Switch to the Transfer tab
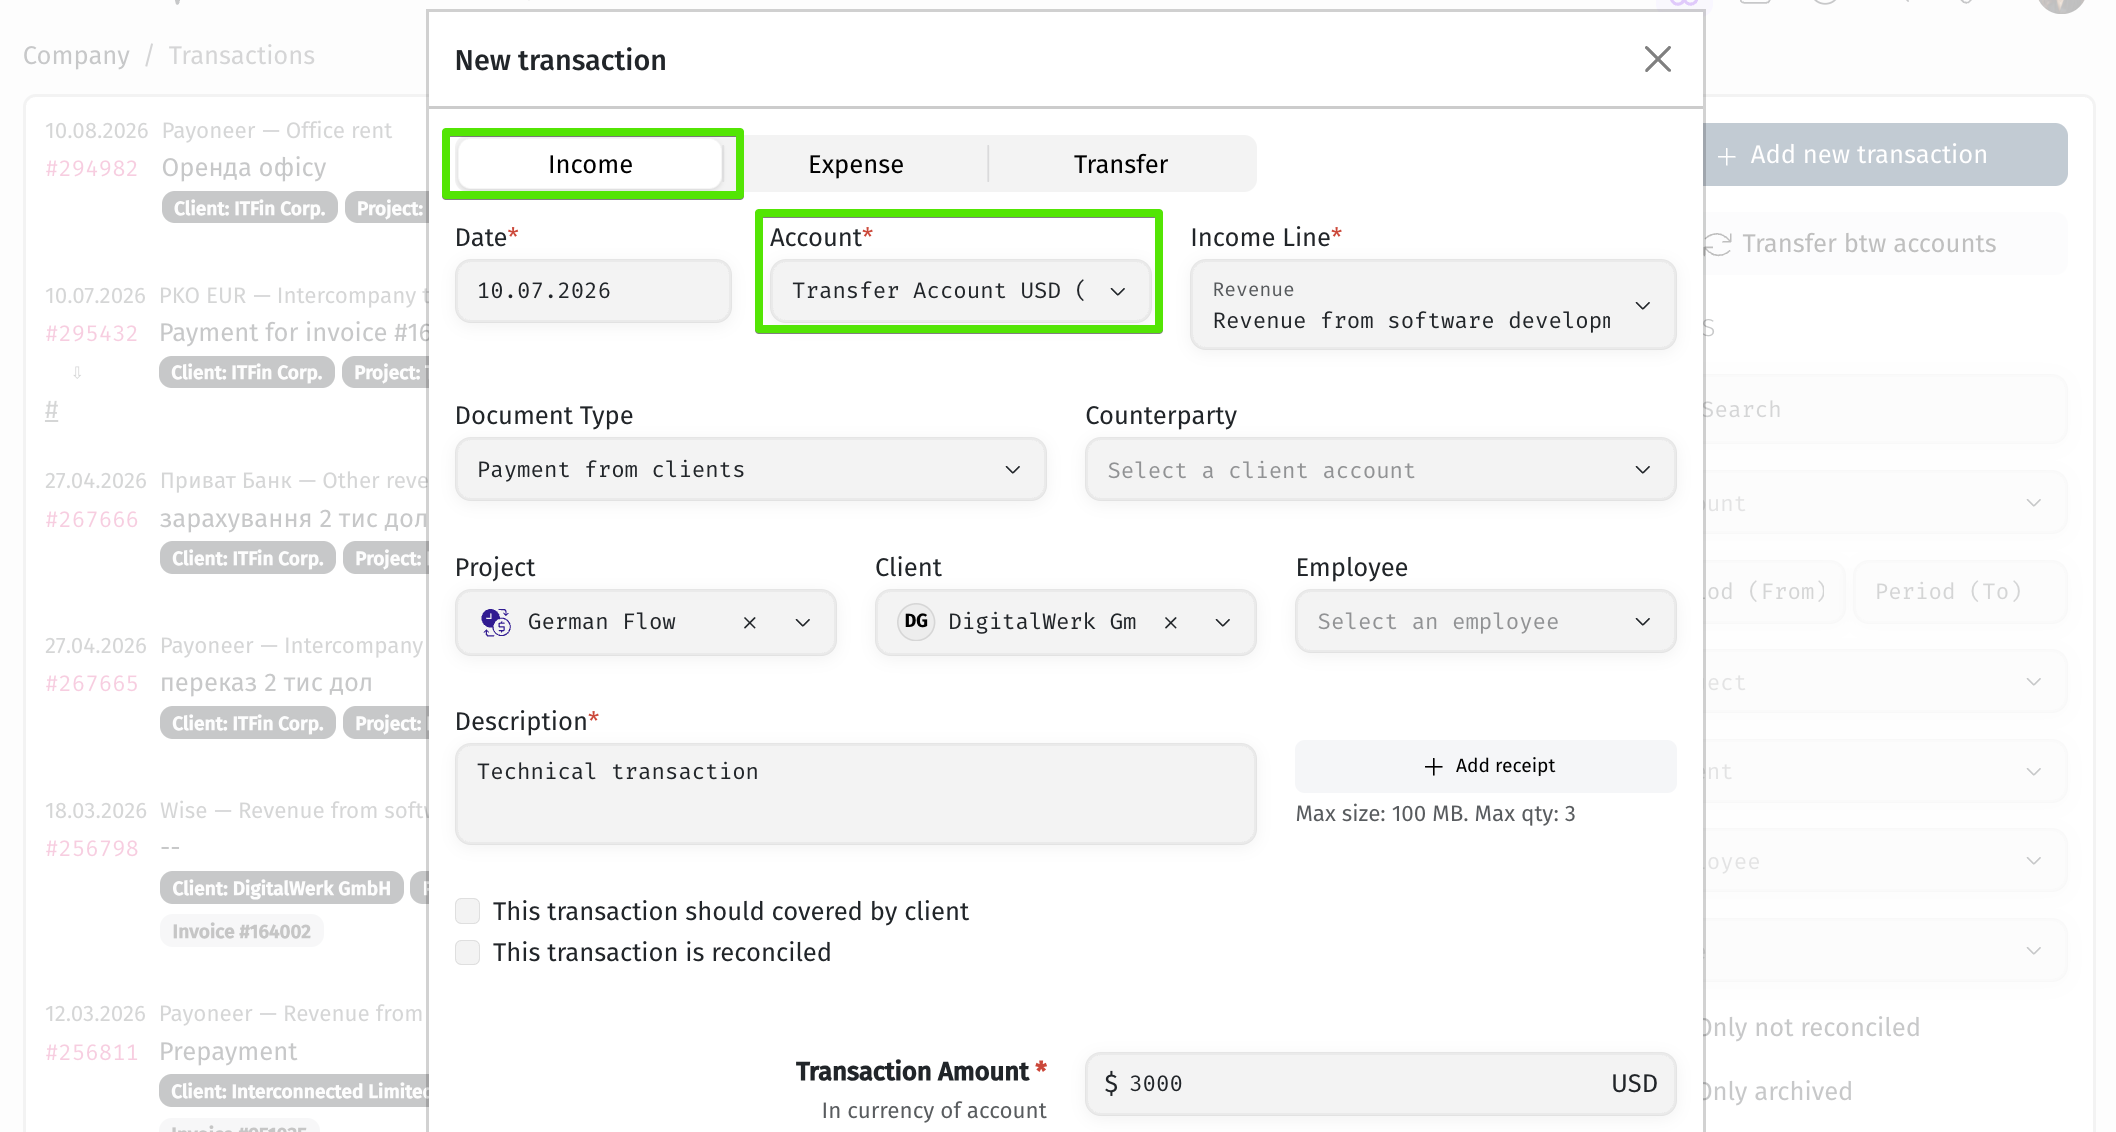 point(1121,164)
